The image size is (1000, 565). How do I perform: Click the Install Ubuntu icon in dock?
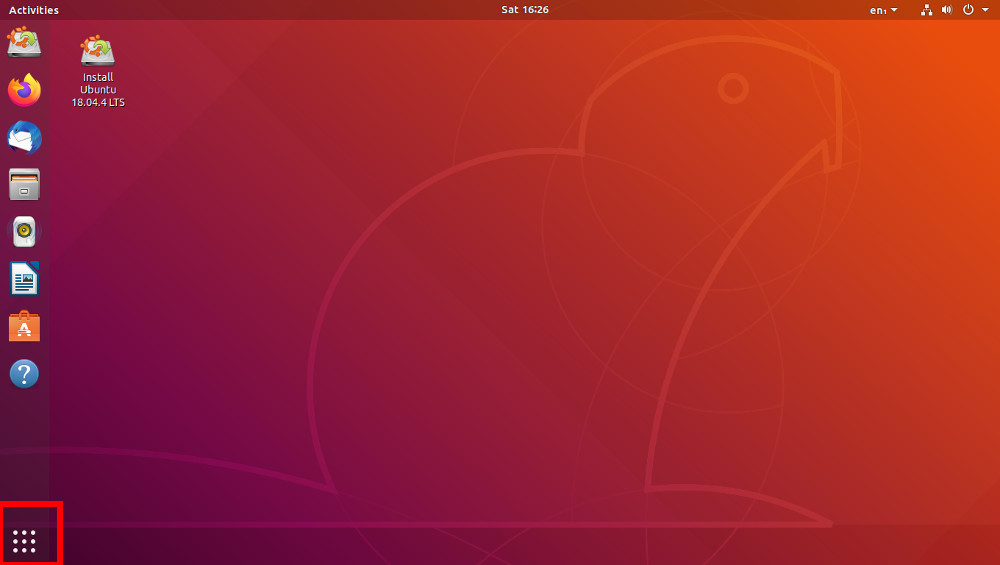click(24, 42)
